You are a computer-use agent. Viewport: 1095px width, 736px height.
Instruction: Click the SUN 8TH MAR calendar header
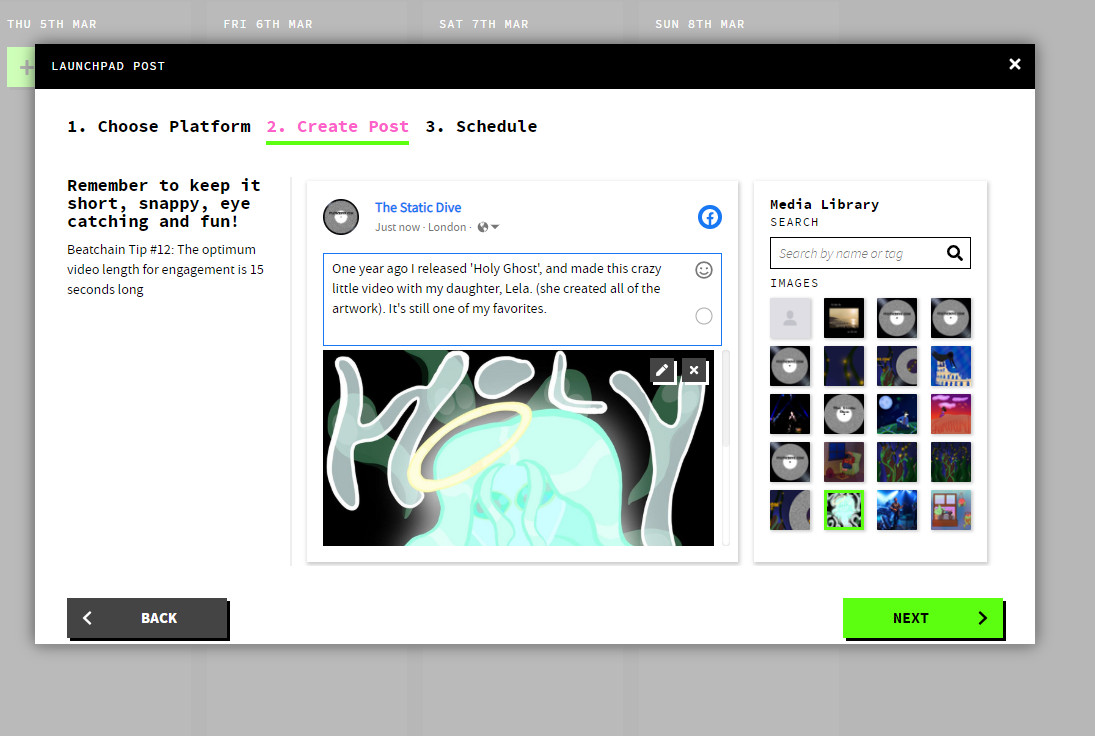[x=700, y=24]
